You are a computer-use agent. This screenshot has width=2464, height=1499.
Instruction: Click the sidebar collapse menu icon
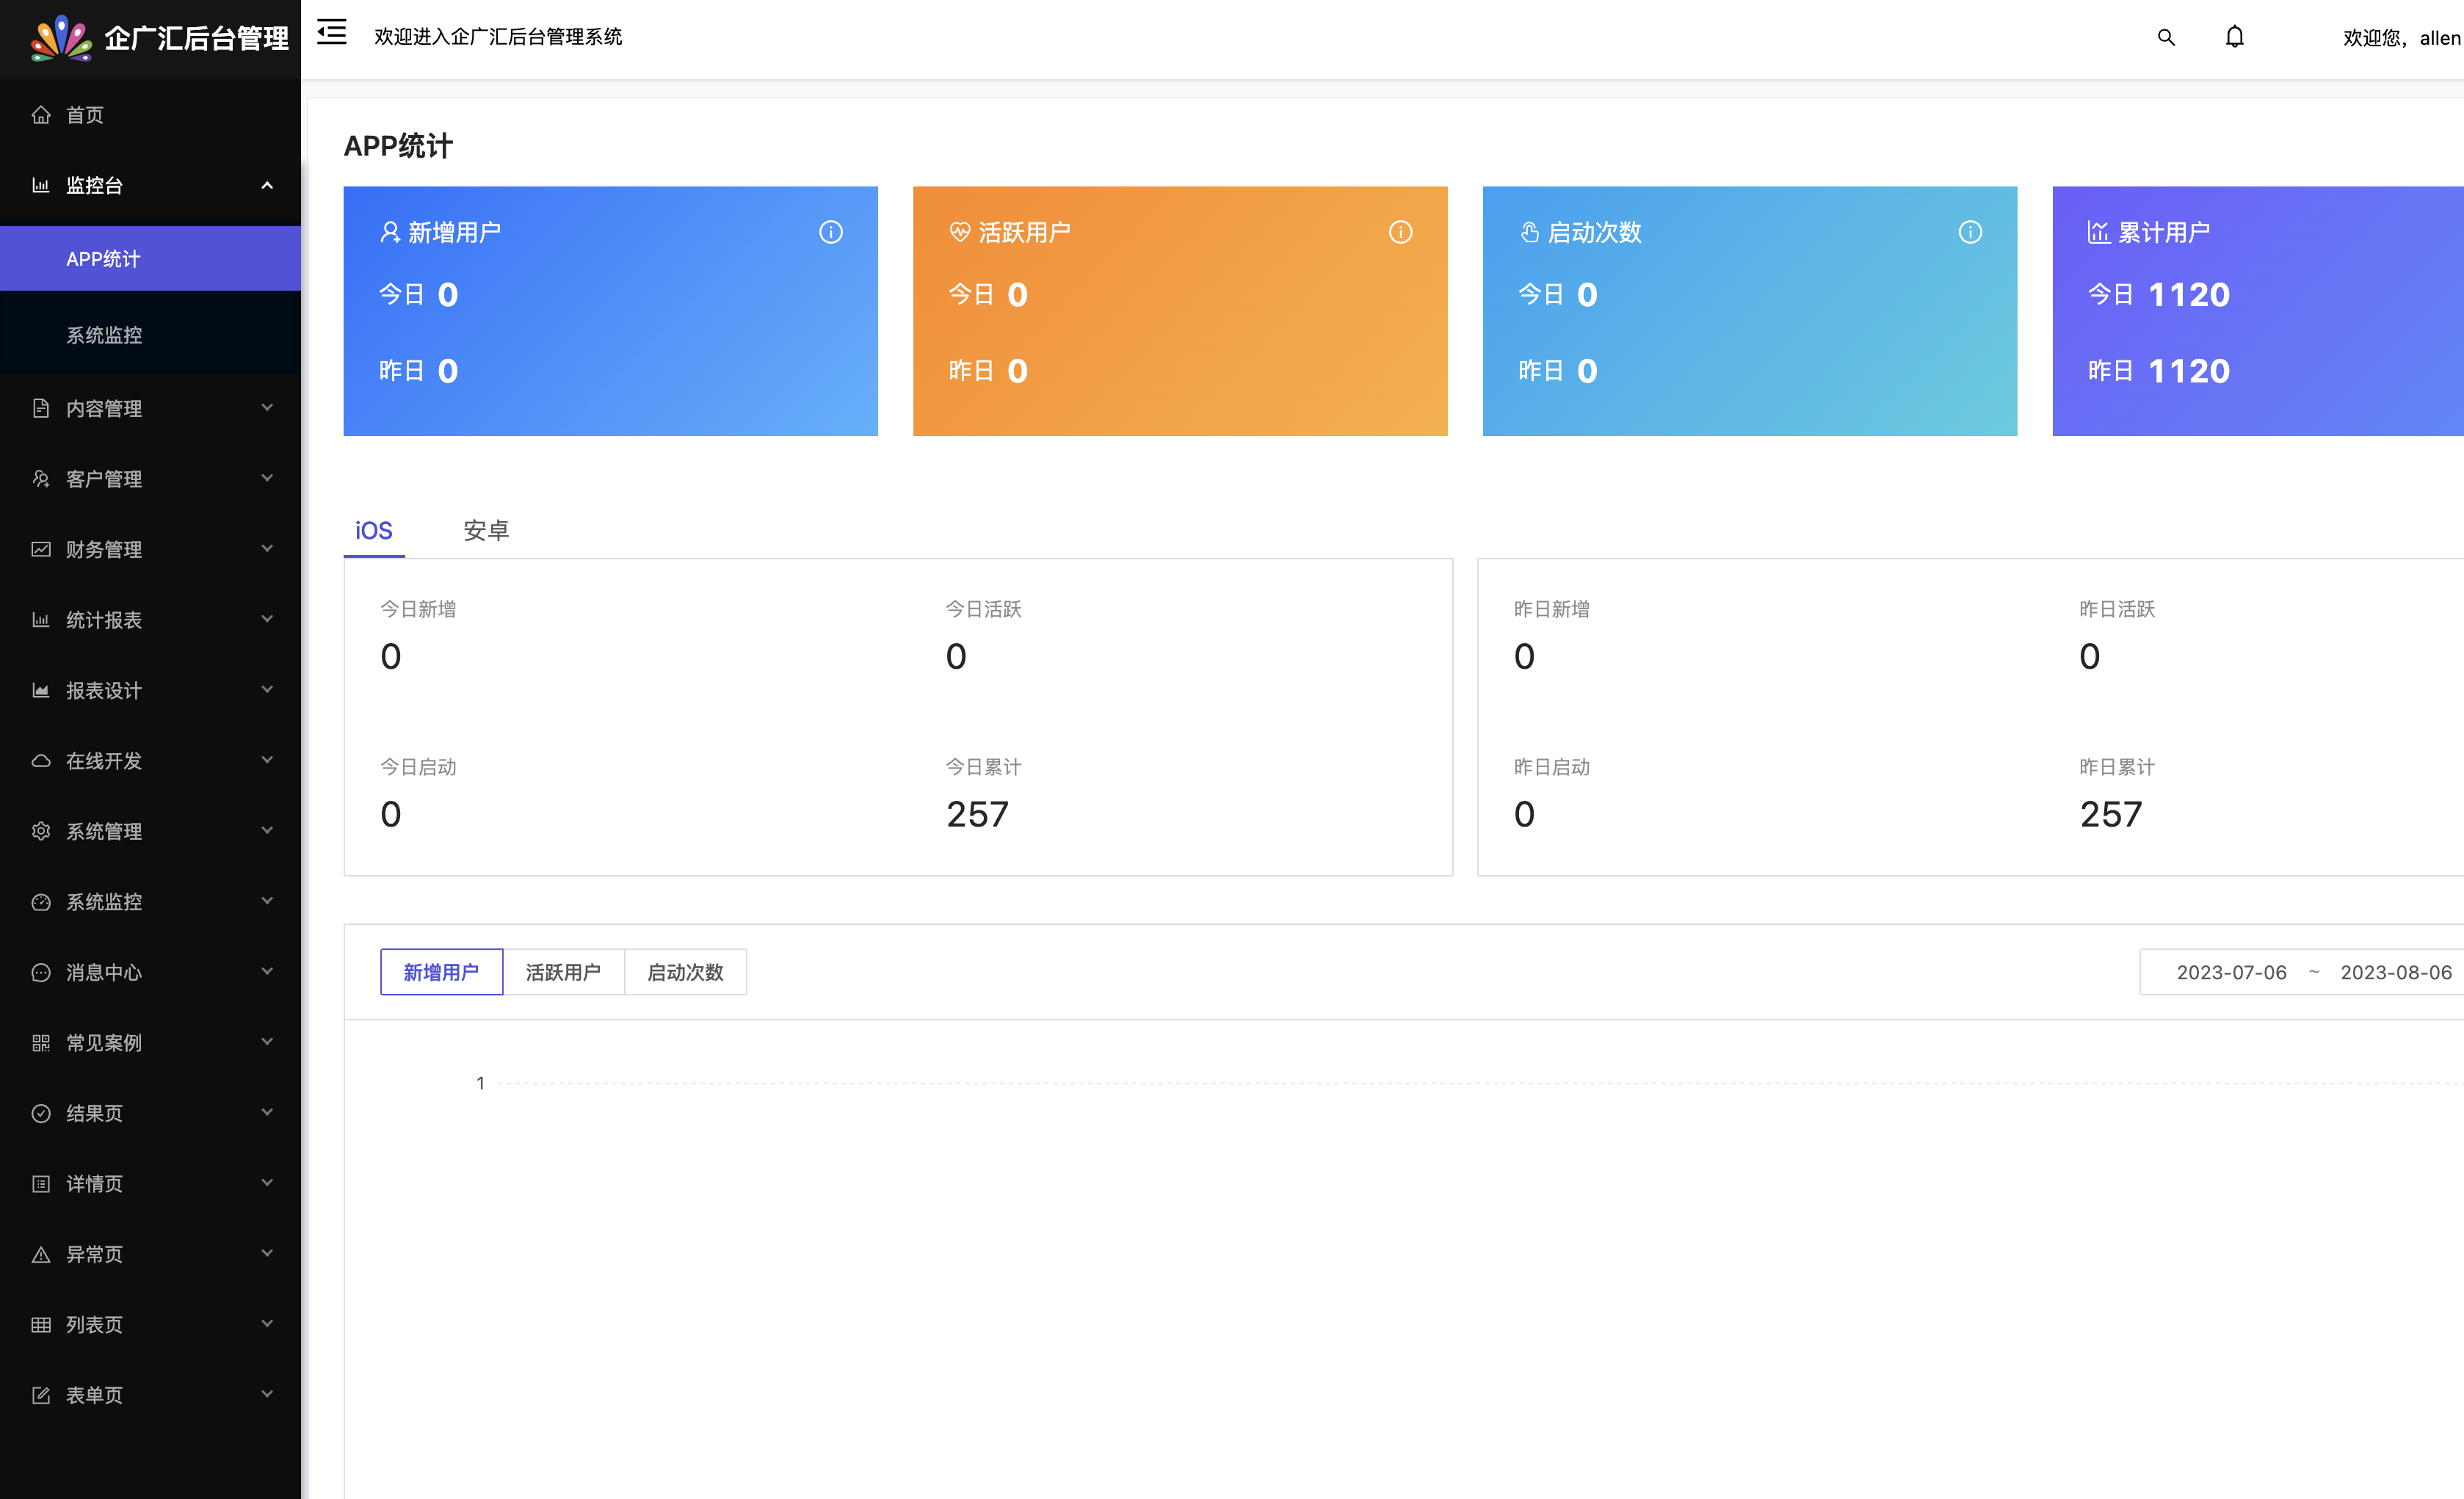331,32
